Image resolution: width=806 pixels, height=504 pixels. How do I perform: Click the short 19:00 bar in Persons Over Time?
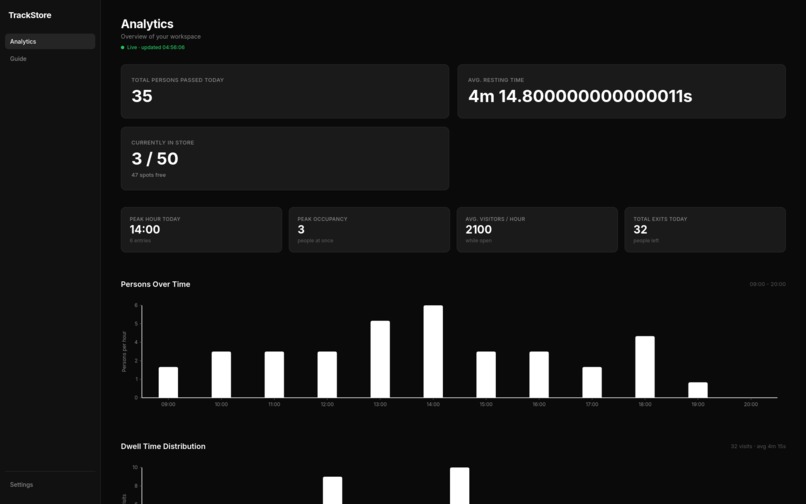698,390
